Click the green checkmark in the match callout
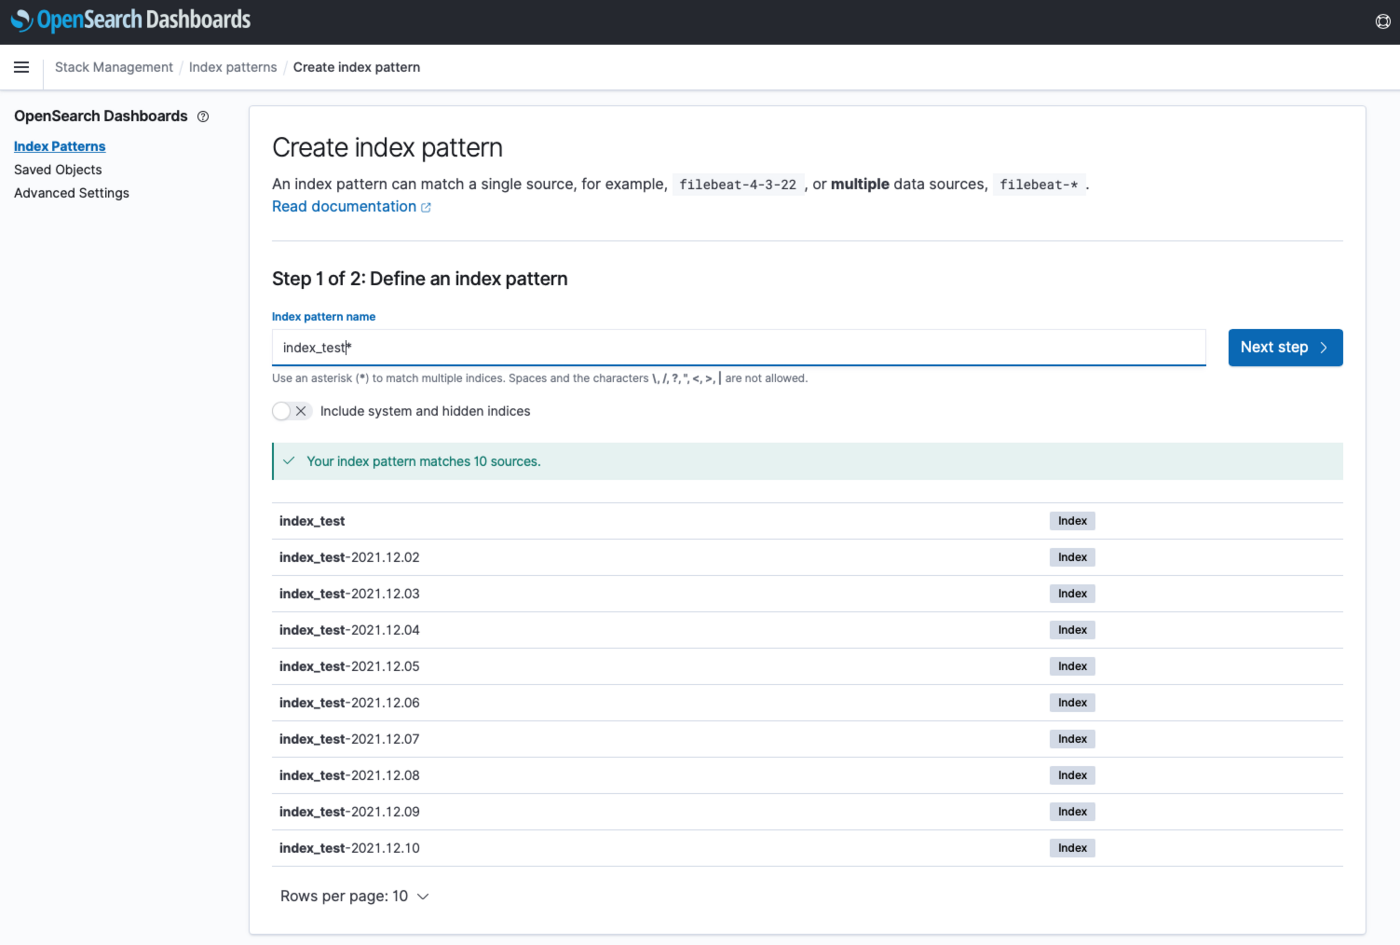 (289, 461)
